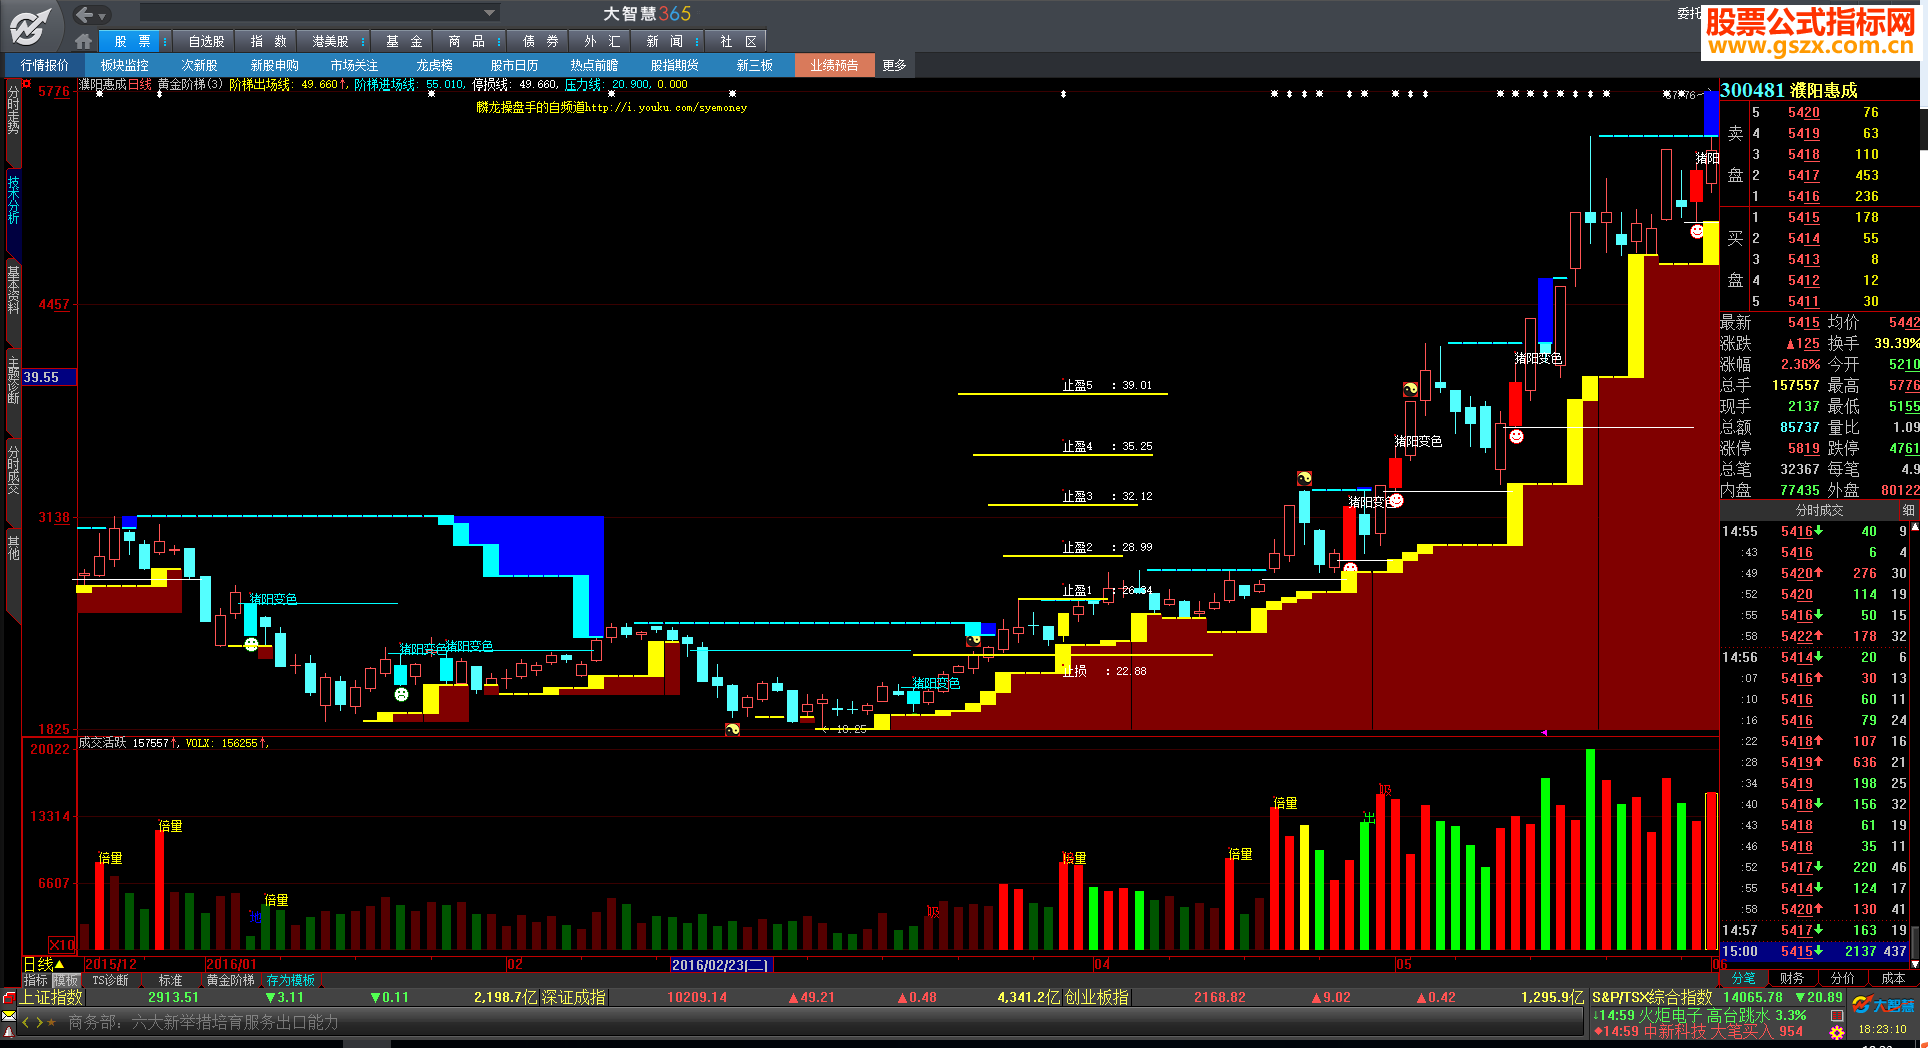This screenshot has height=1048, width=1928.
Task: Expand the submenu handle beside 商品
Action: 499,41
